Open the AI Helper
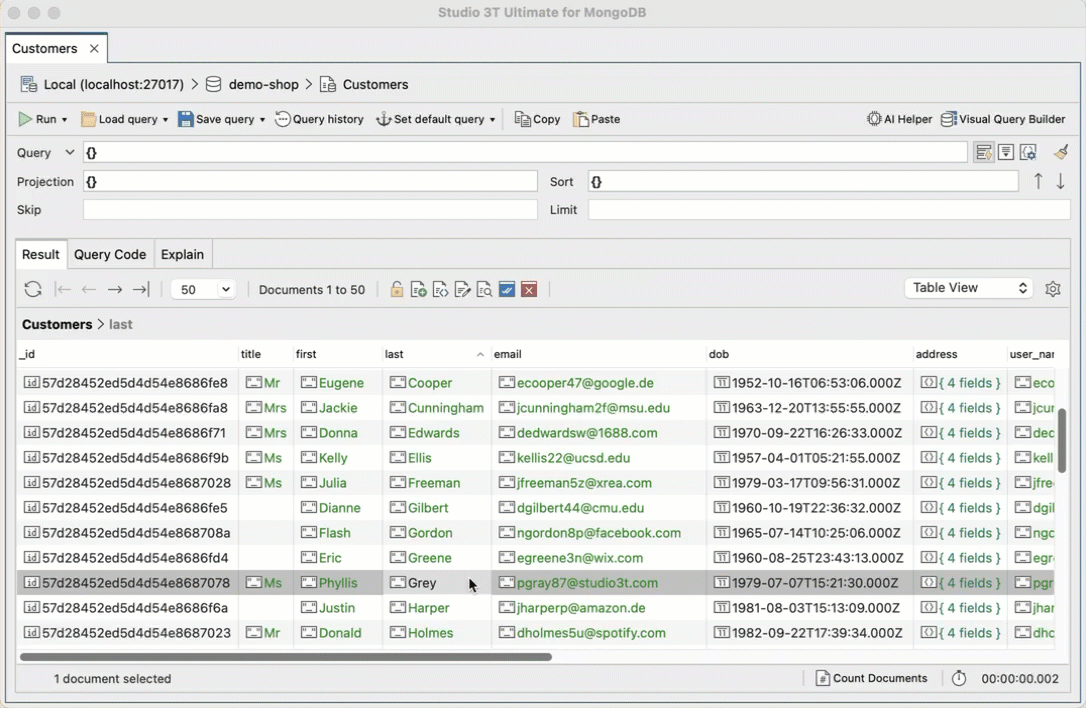Viewport: 1086px width, 708px height. tap(899, 118)
